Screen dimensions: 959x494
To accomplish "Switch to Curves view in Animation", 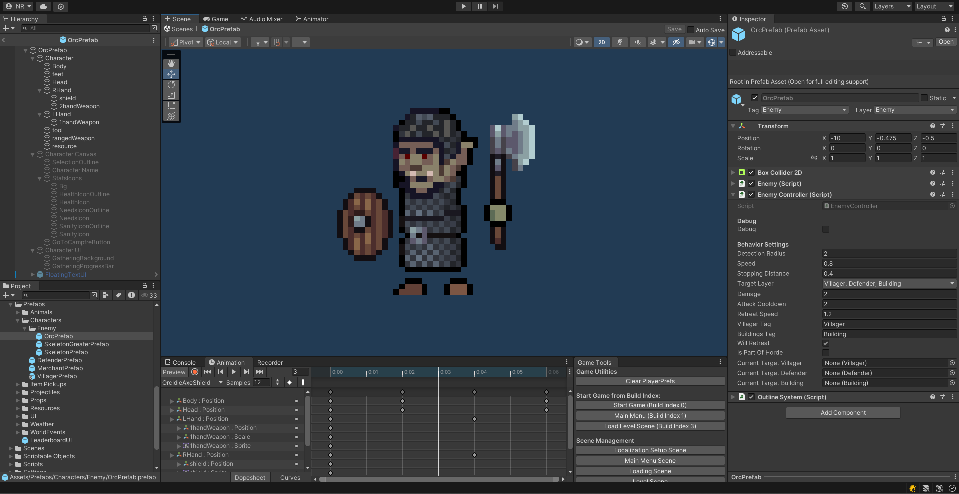I will pos(289,477).
